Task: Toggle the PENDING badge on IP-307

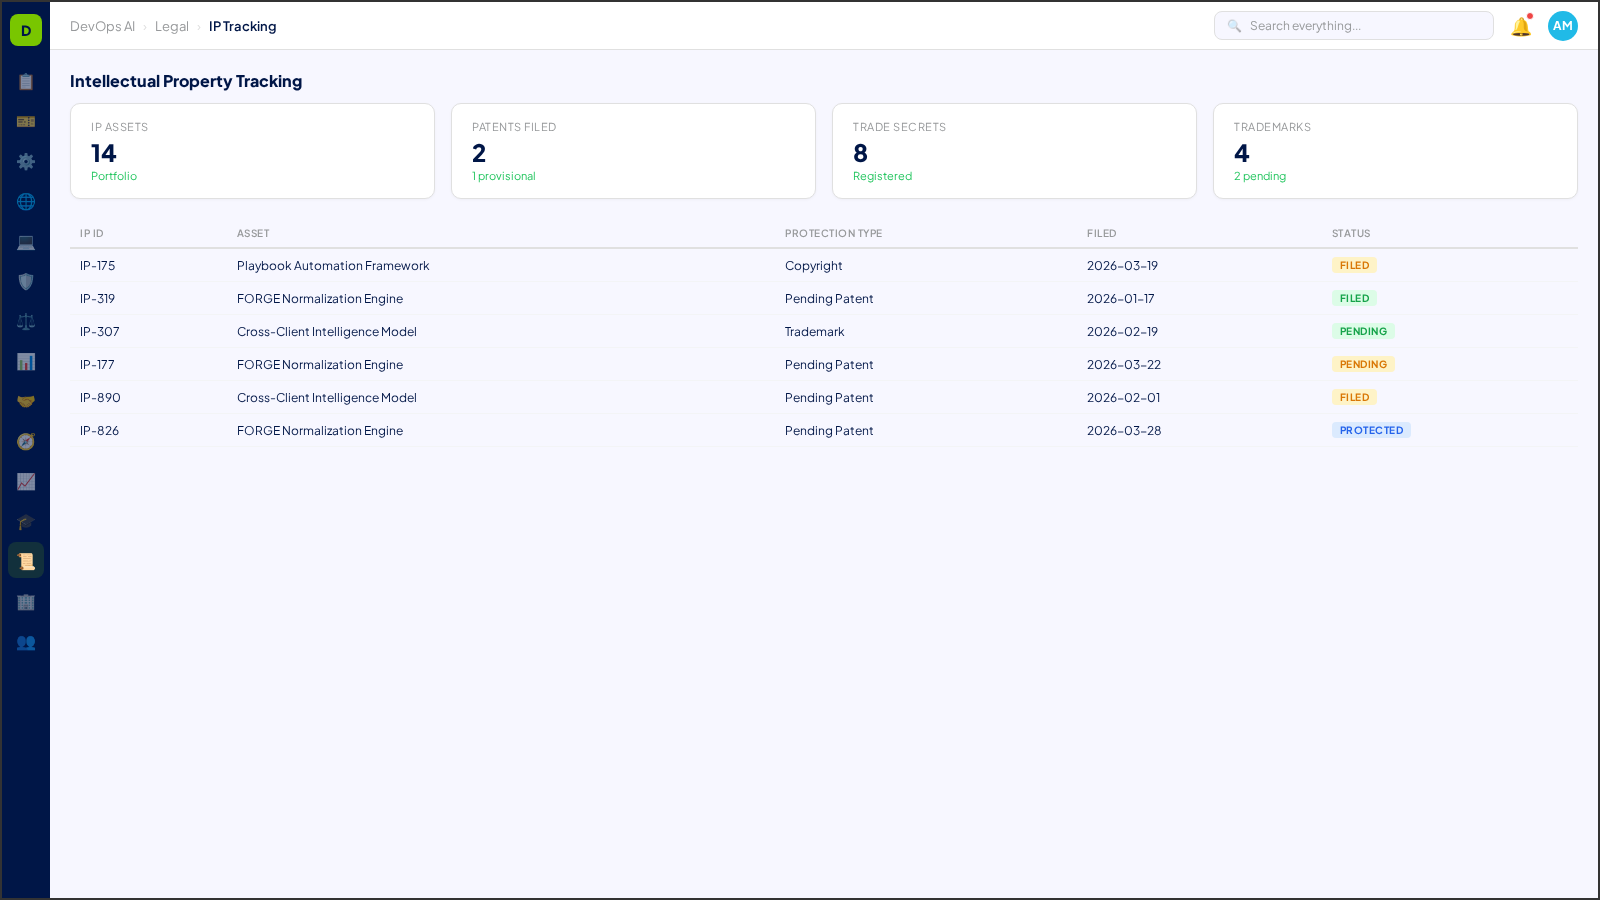Action: [1363, 331]
